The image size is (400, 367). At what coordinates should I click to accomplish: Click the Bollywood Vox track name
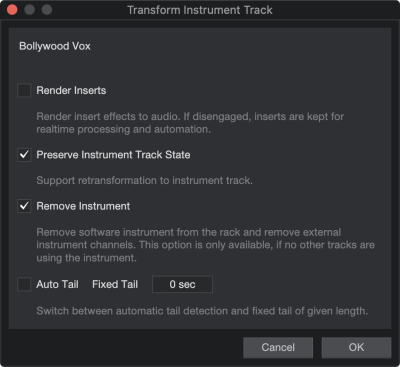55,46
